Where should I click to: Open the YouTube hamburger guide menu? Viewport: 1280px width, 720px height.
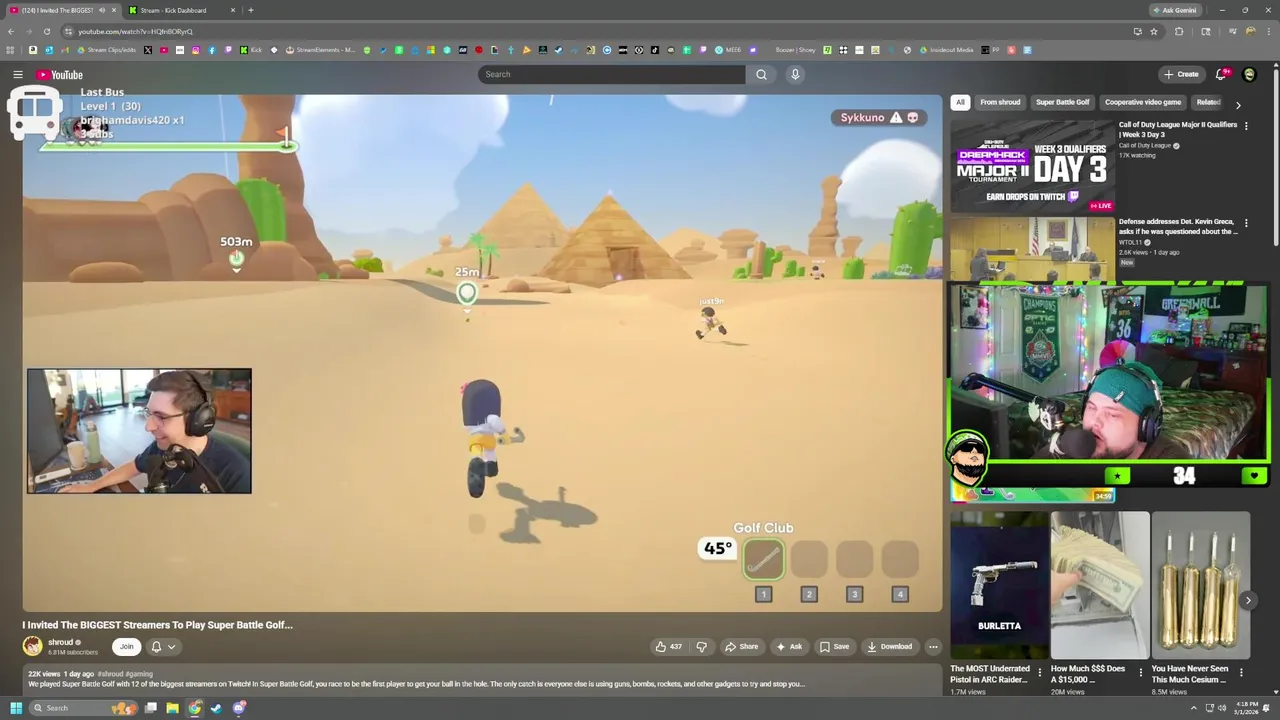tap(18, 75)
